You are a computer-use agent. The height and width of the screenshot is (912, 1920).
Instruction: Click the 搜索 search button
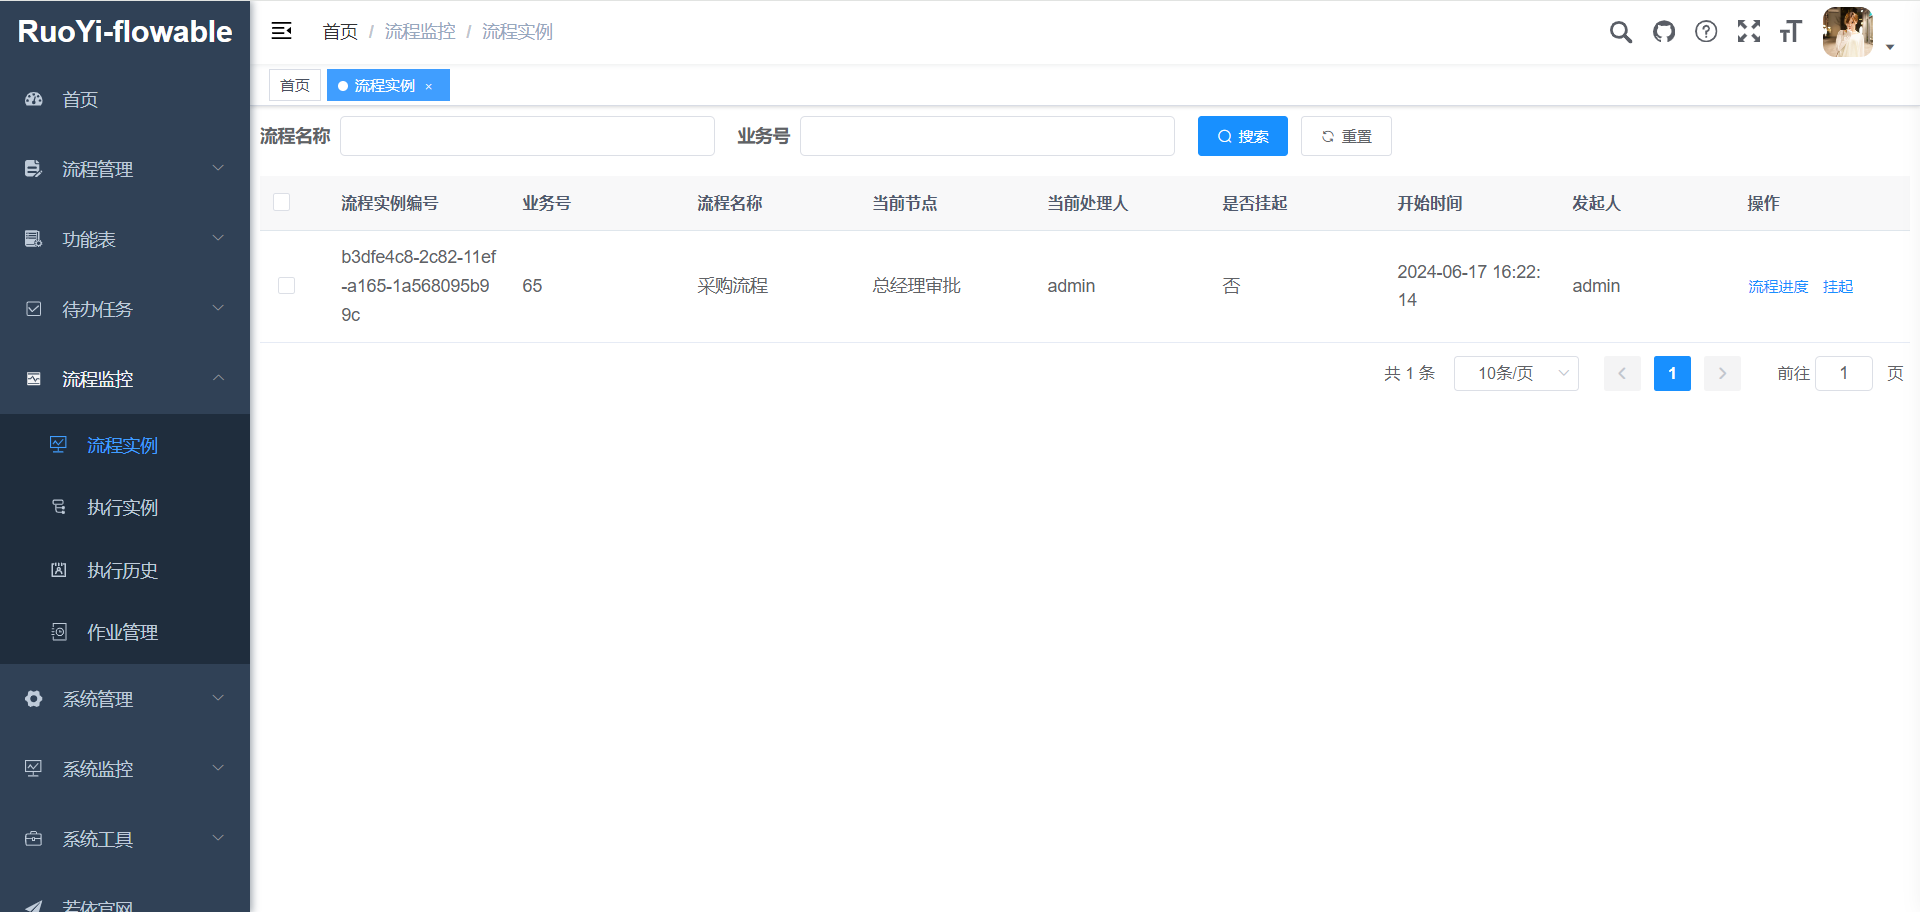pos(1242,136)
